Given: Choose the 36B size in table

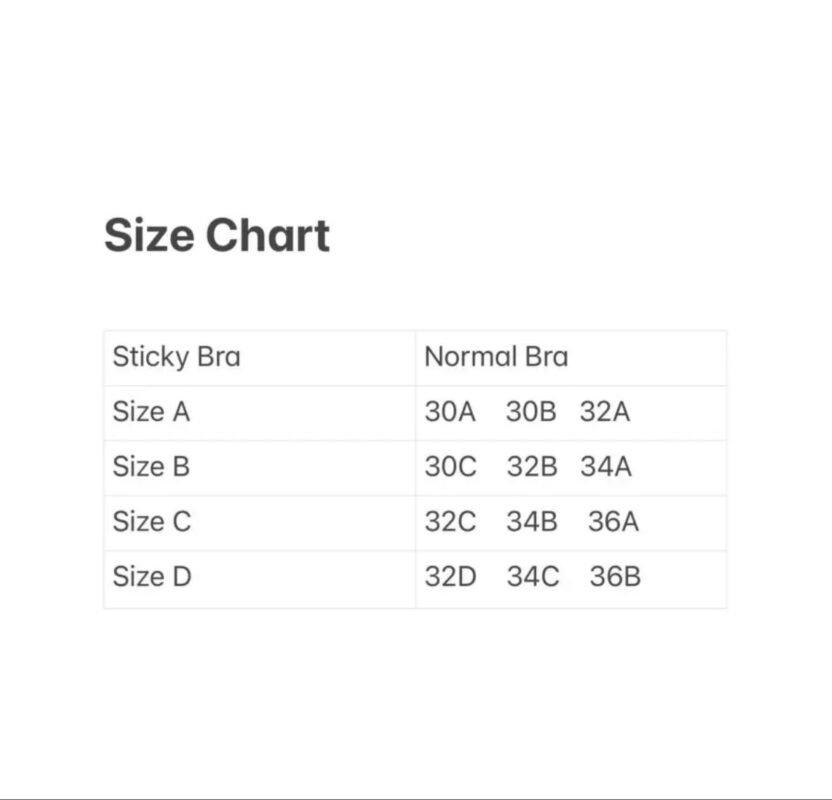Looking at the screenshot, I should pyautogui.click(x=615, y=577).
